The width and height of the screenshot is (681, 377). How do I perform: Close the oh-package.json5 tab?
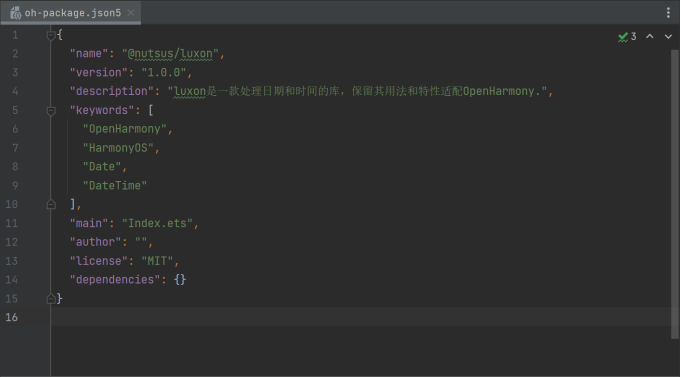coord(130,13)
